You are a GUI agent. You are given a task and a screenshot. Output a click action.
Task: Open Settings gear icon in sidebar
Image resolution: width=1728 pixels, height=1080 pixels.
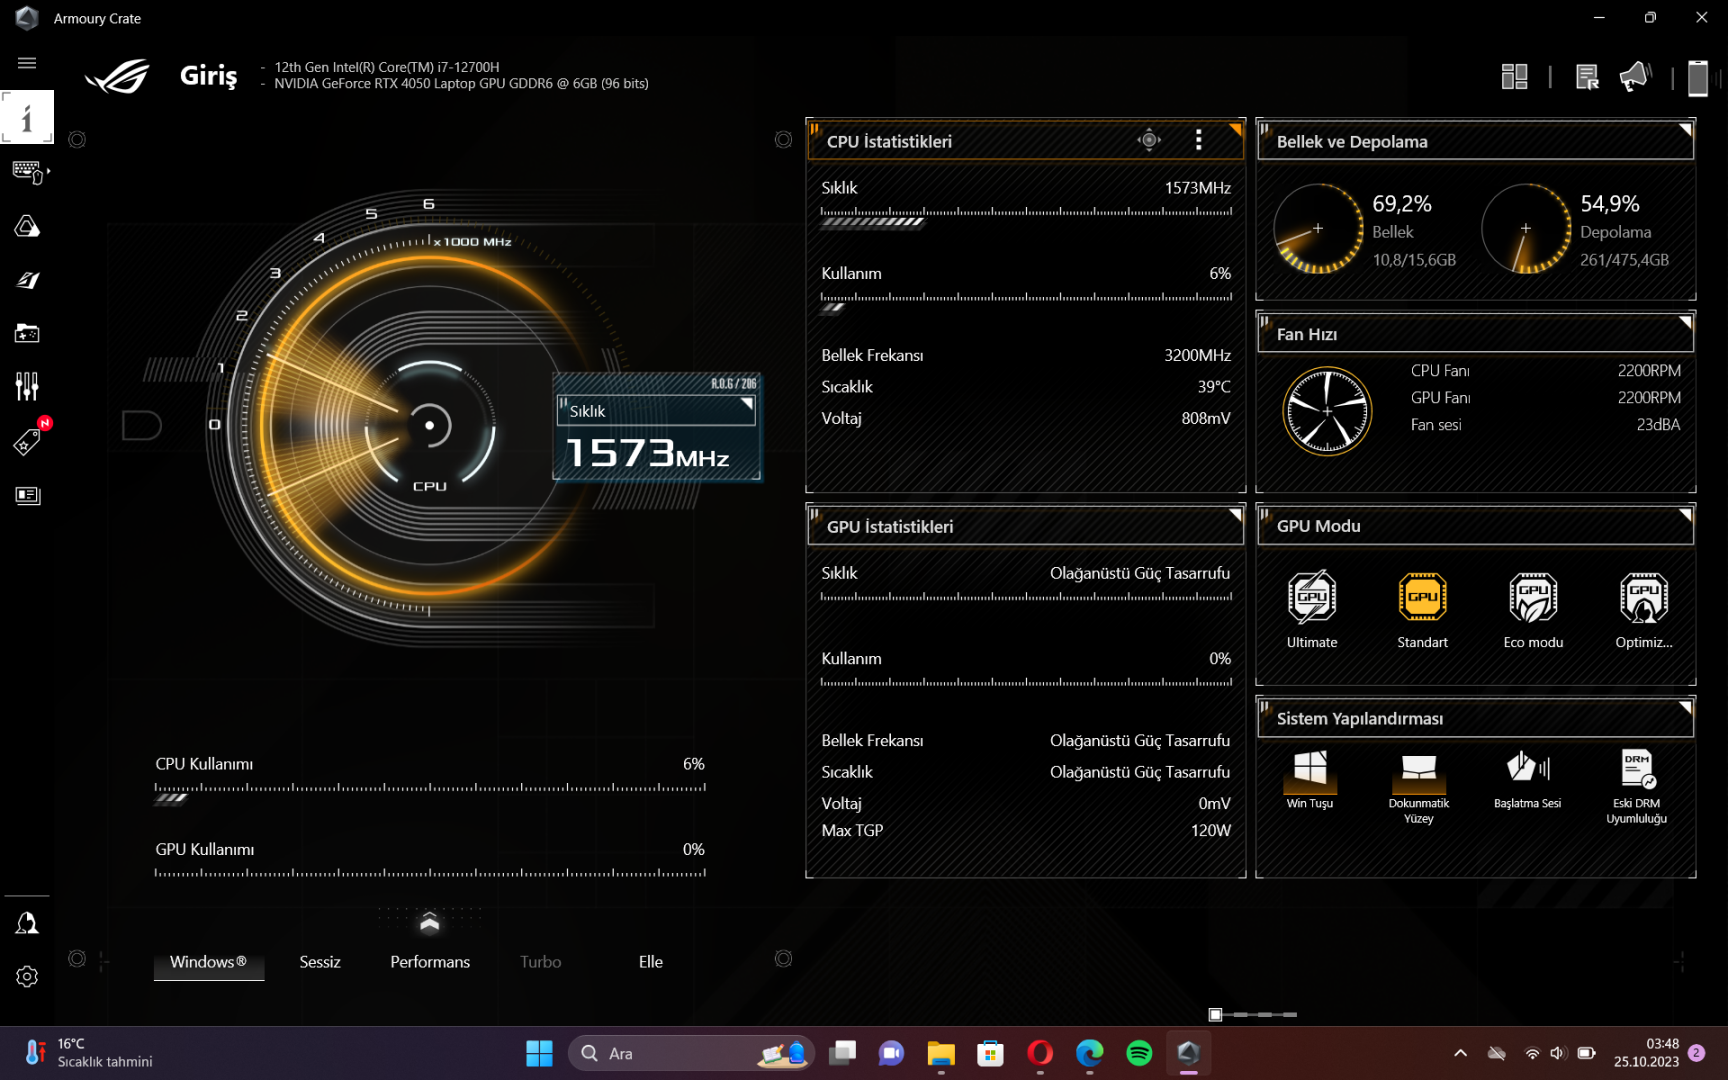point(27,976)
